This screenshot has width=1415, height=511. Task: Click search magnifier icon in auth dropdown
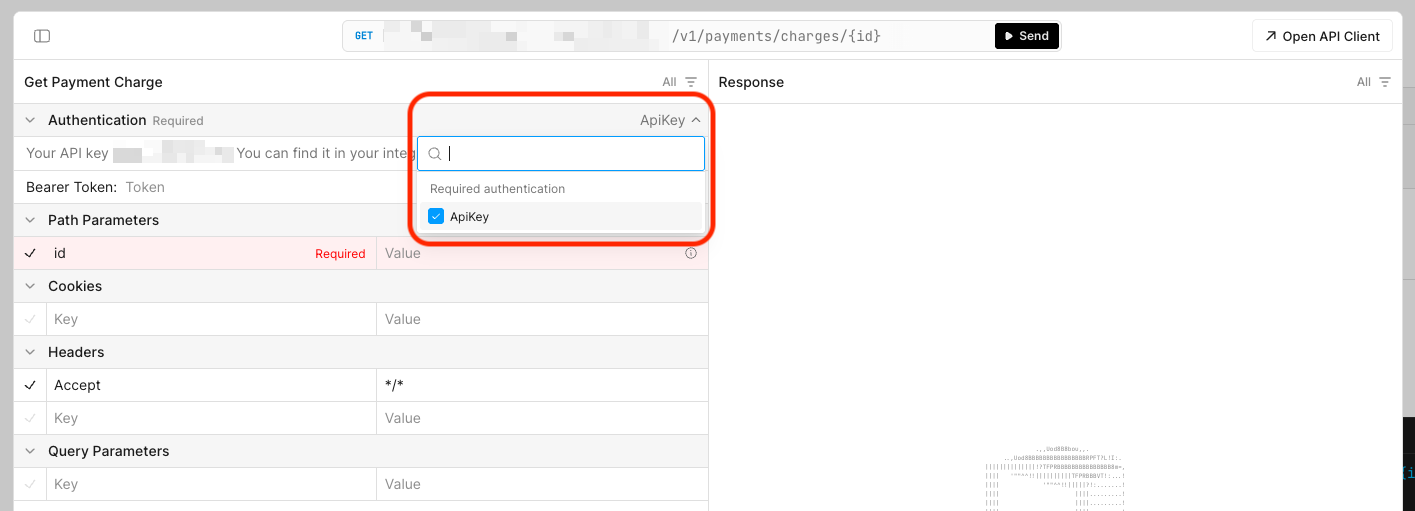(435, 154)
